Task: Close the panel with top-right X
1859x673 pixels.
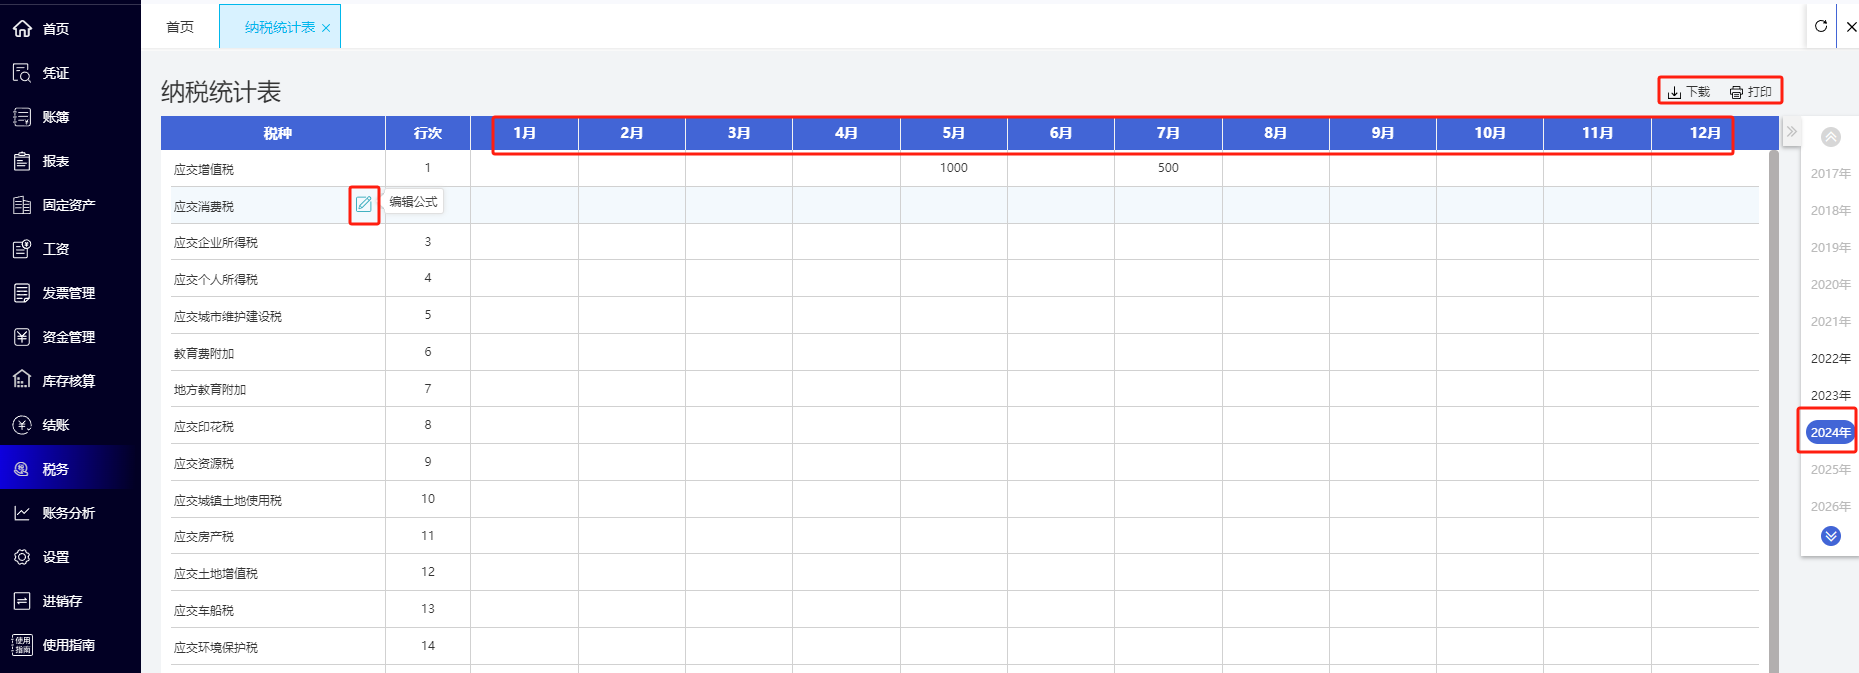Action: [1850, 27]
